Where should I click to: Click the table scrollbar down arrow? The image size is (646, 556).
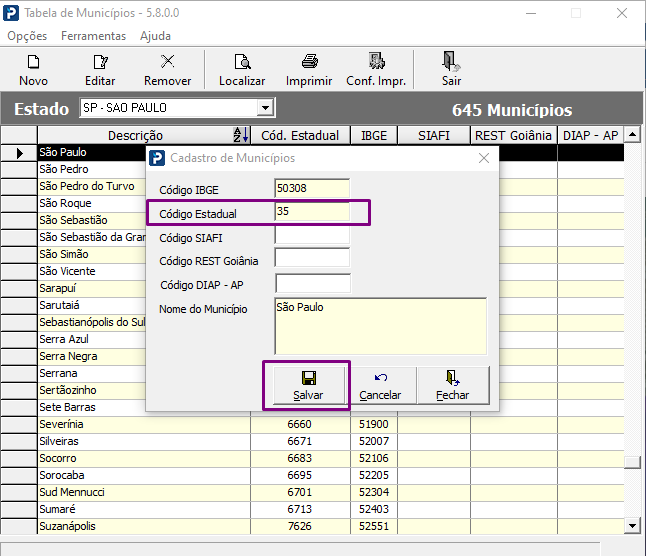pyautogui.click(x=632, y=526)
